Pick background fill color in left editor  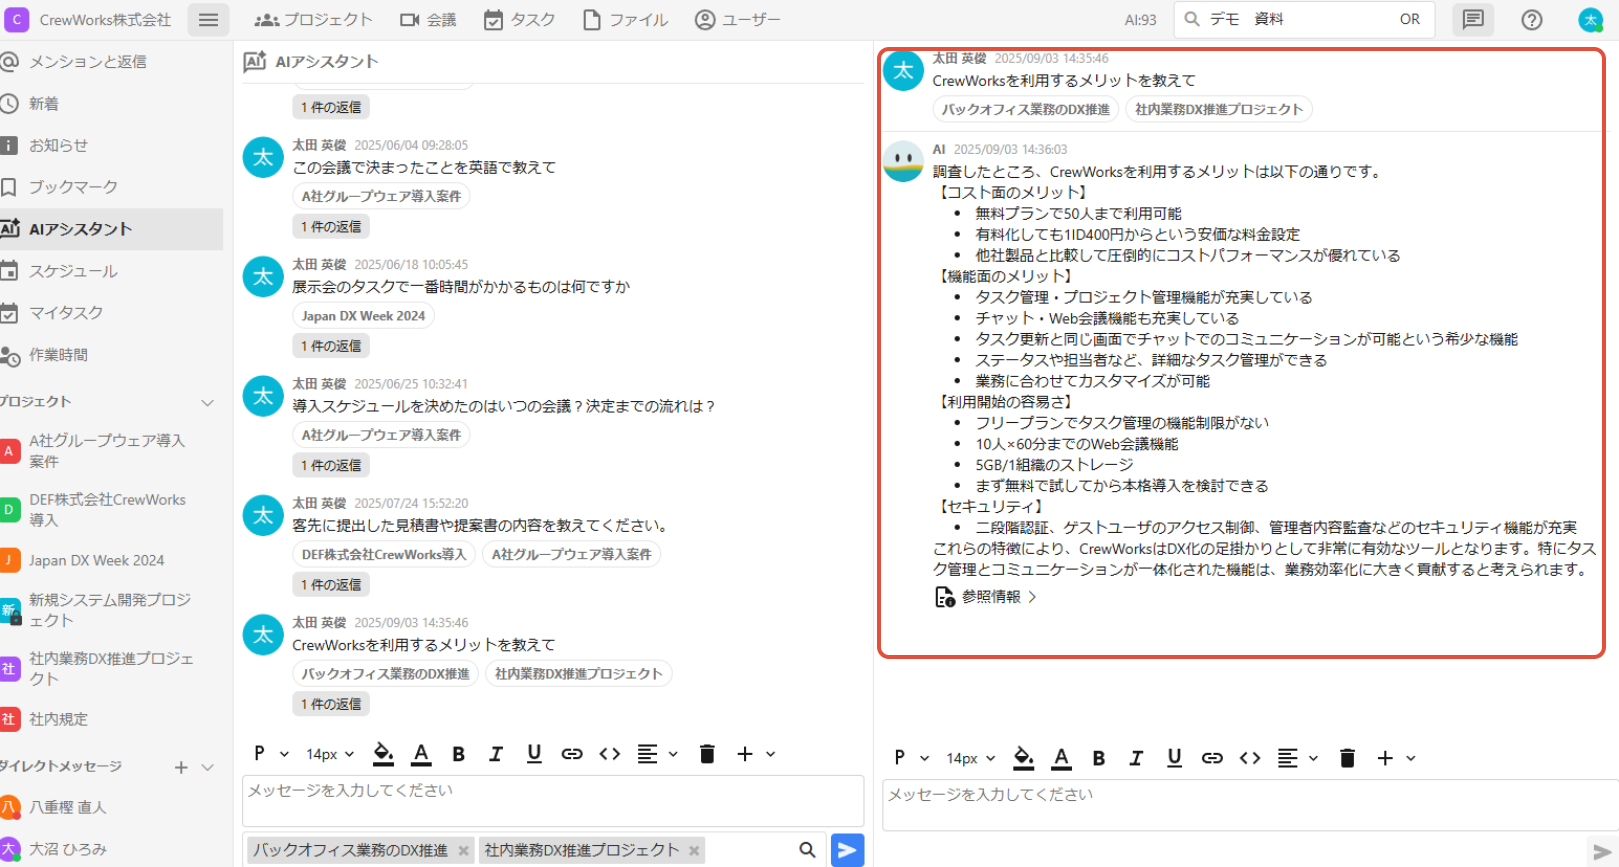[383, 754]
